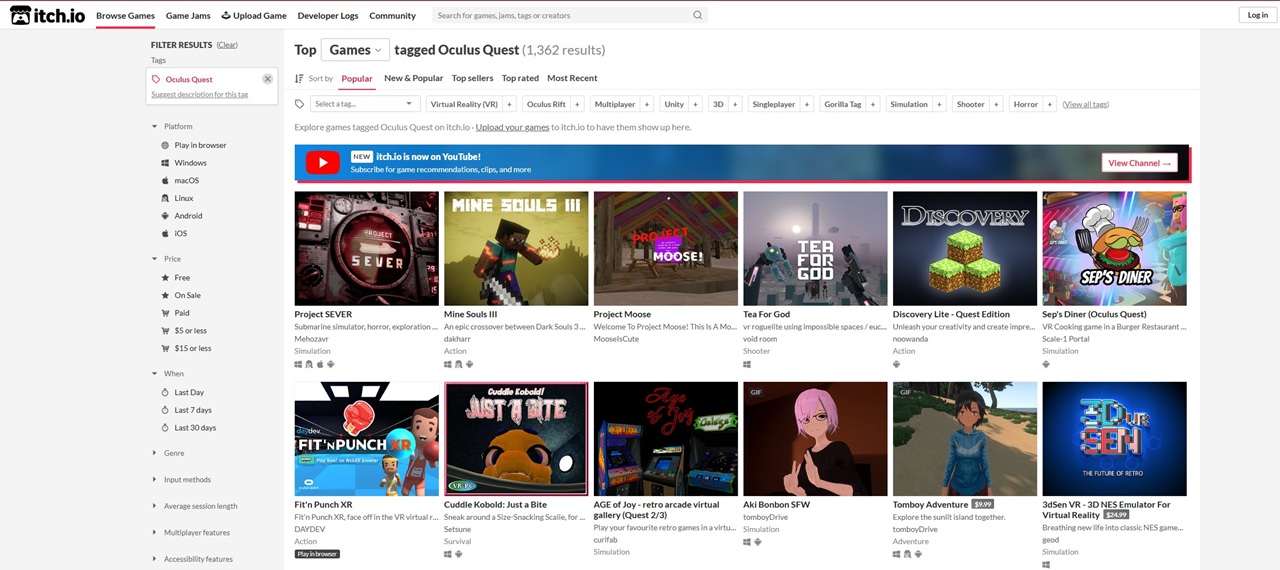1280x570 pixels.
Task: Open the Games category dropdown
Action: [355, 50]
